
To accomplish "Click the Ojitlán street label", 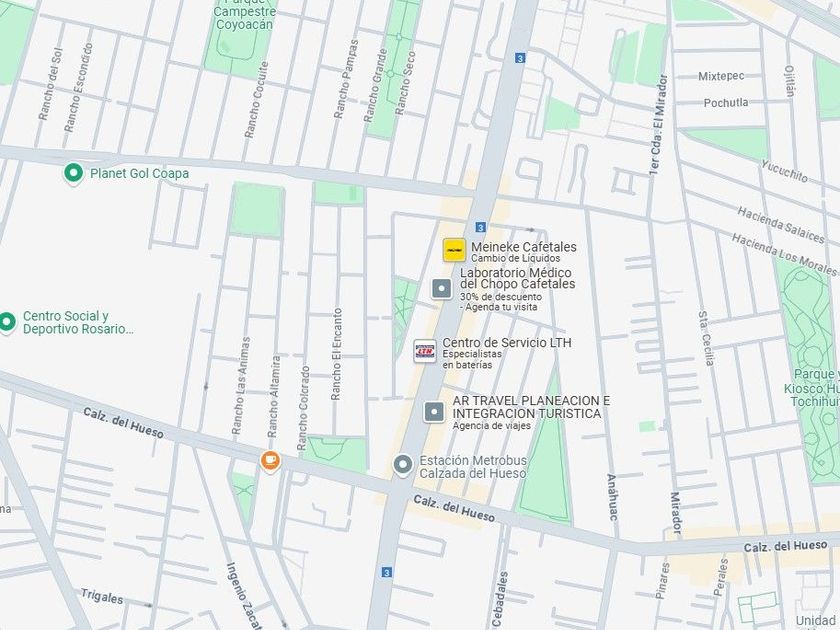I will (x=789, y=81).
